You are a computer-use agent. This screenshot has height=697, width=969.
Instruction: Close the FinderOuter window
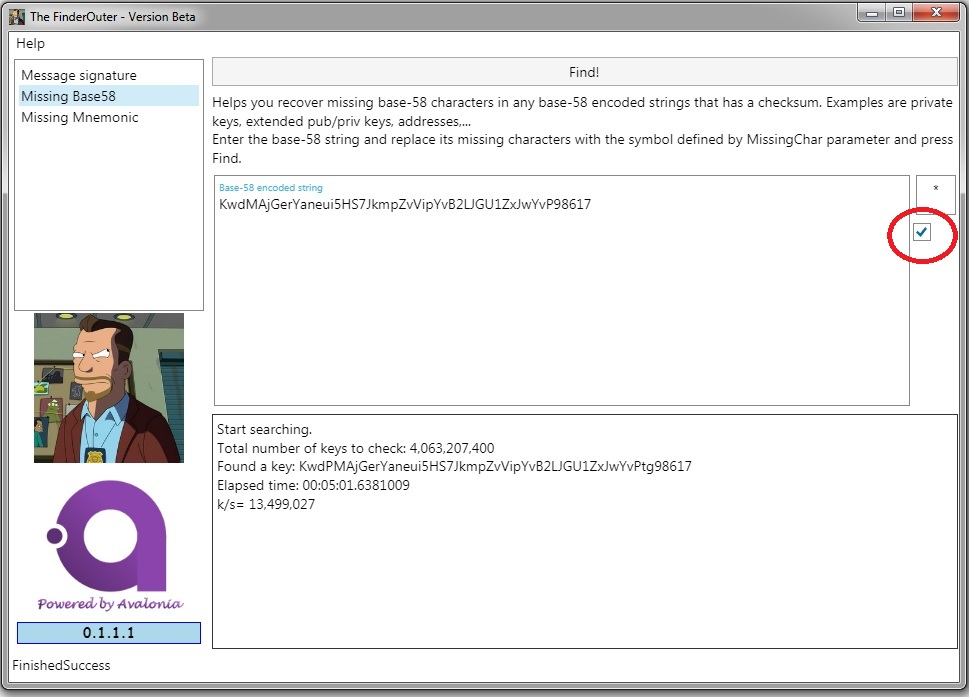[x=936, y=13]
